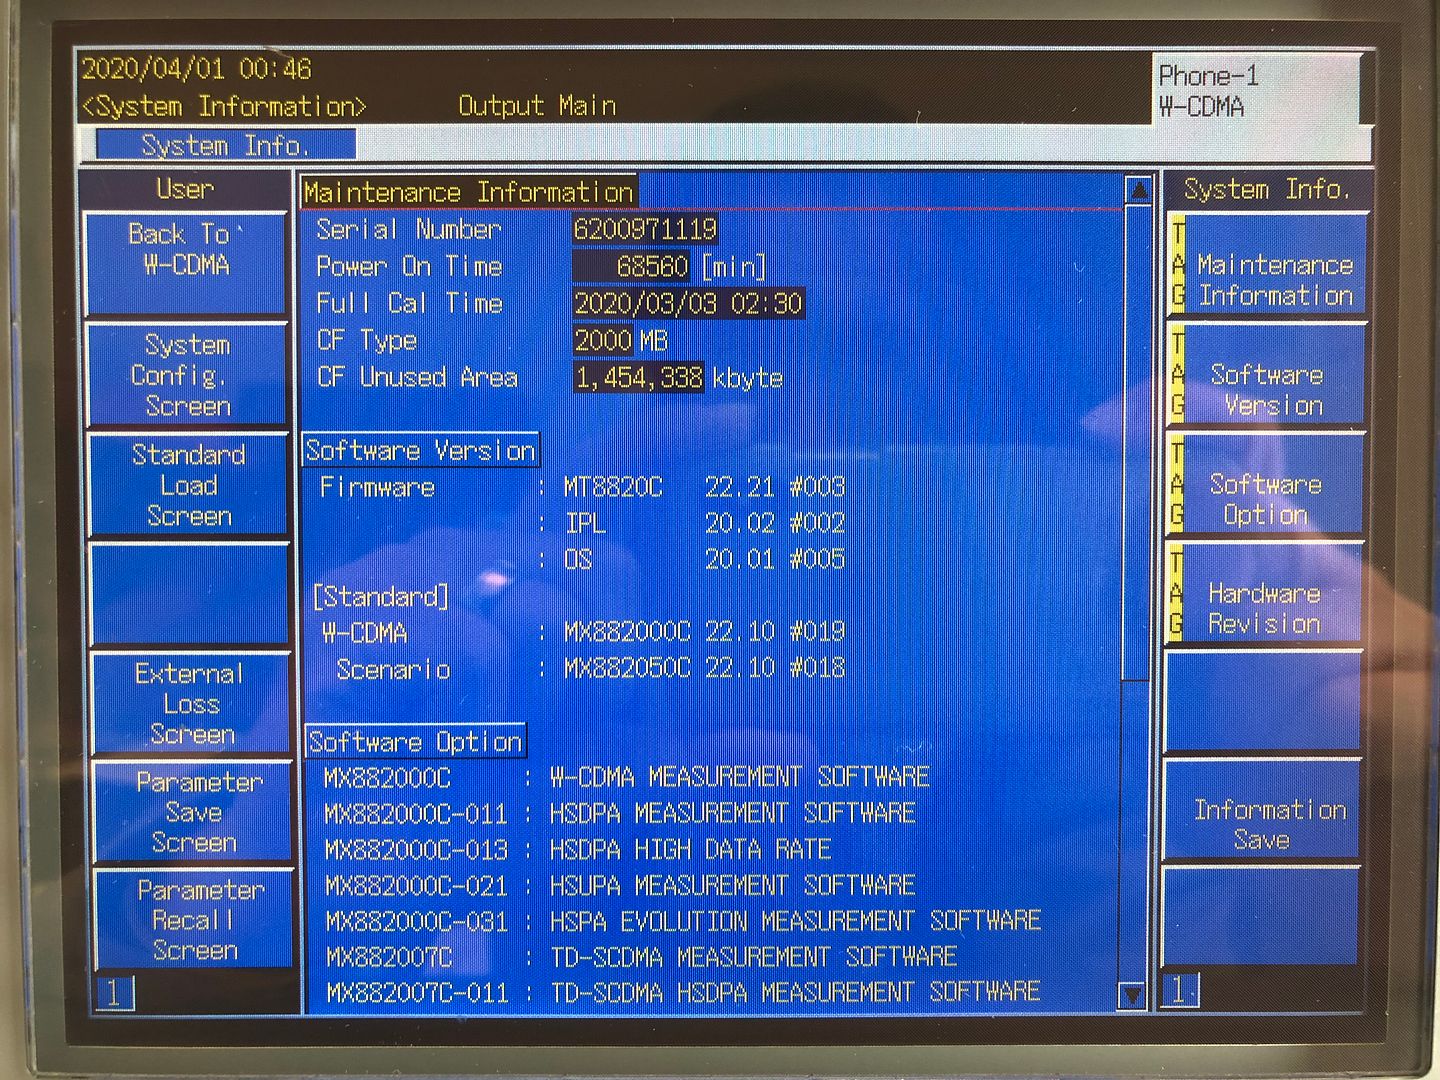Image resolution: width=1440 pixels, height=1080 pixels.
Task: Click the IPL 20.02 #002 row
Action: pyautogui.click(x=690, y=523)
